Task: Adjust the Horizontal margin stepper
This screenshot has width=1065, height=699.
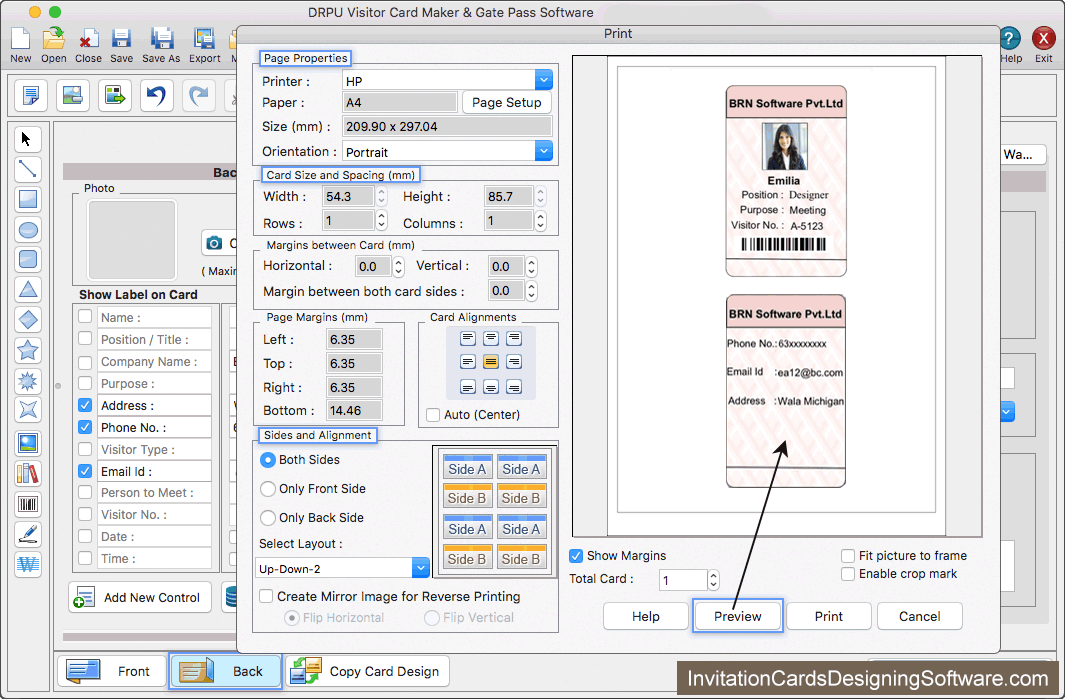Action: coord(398,266)
